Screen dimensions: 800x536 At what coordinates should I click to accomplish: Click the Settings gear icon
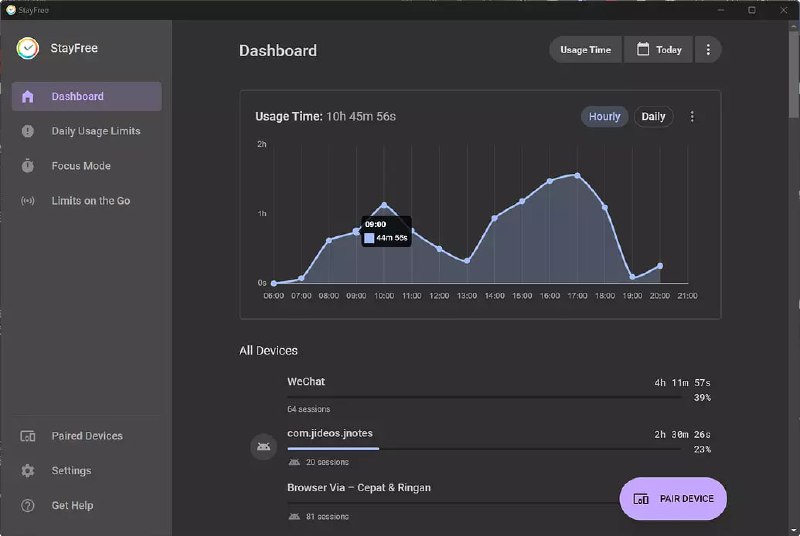tap(28, 471)
